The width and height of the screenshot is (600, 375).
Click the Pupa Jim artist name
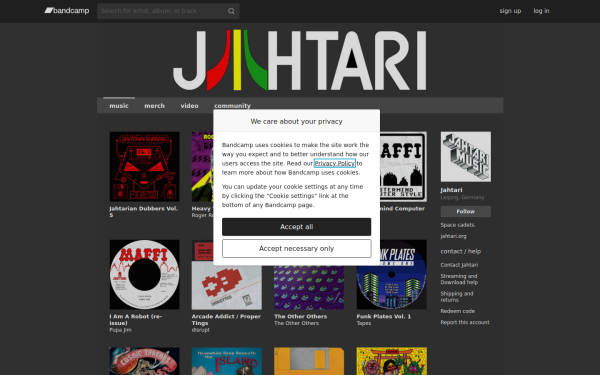click(121, 330)
